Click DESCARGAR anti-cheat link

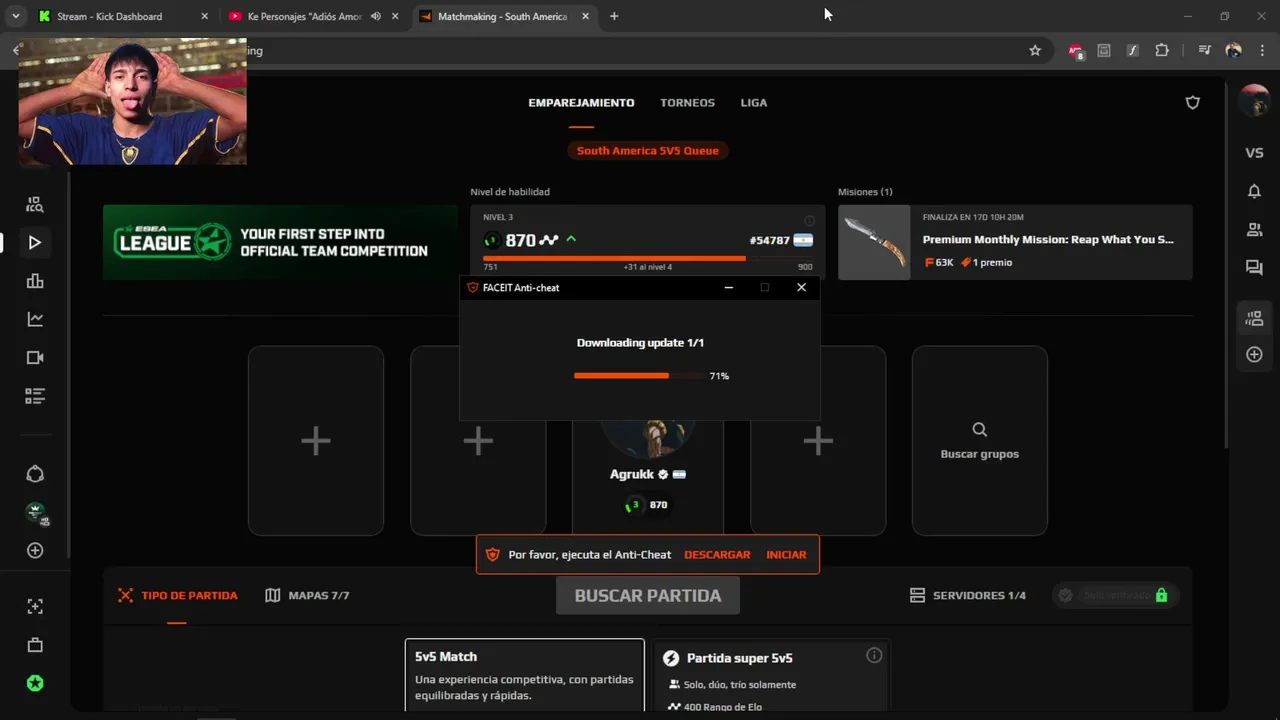tap(717, 555)
